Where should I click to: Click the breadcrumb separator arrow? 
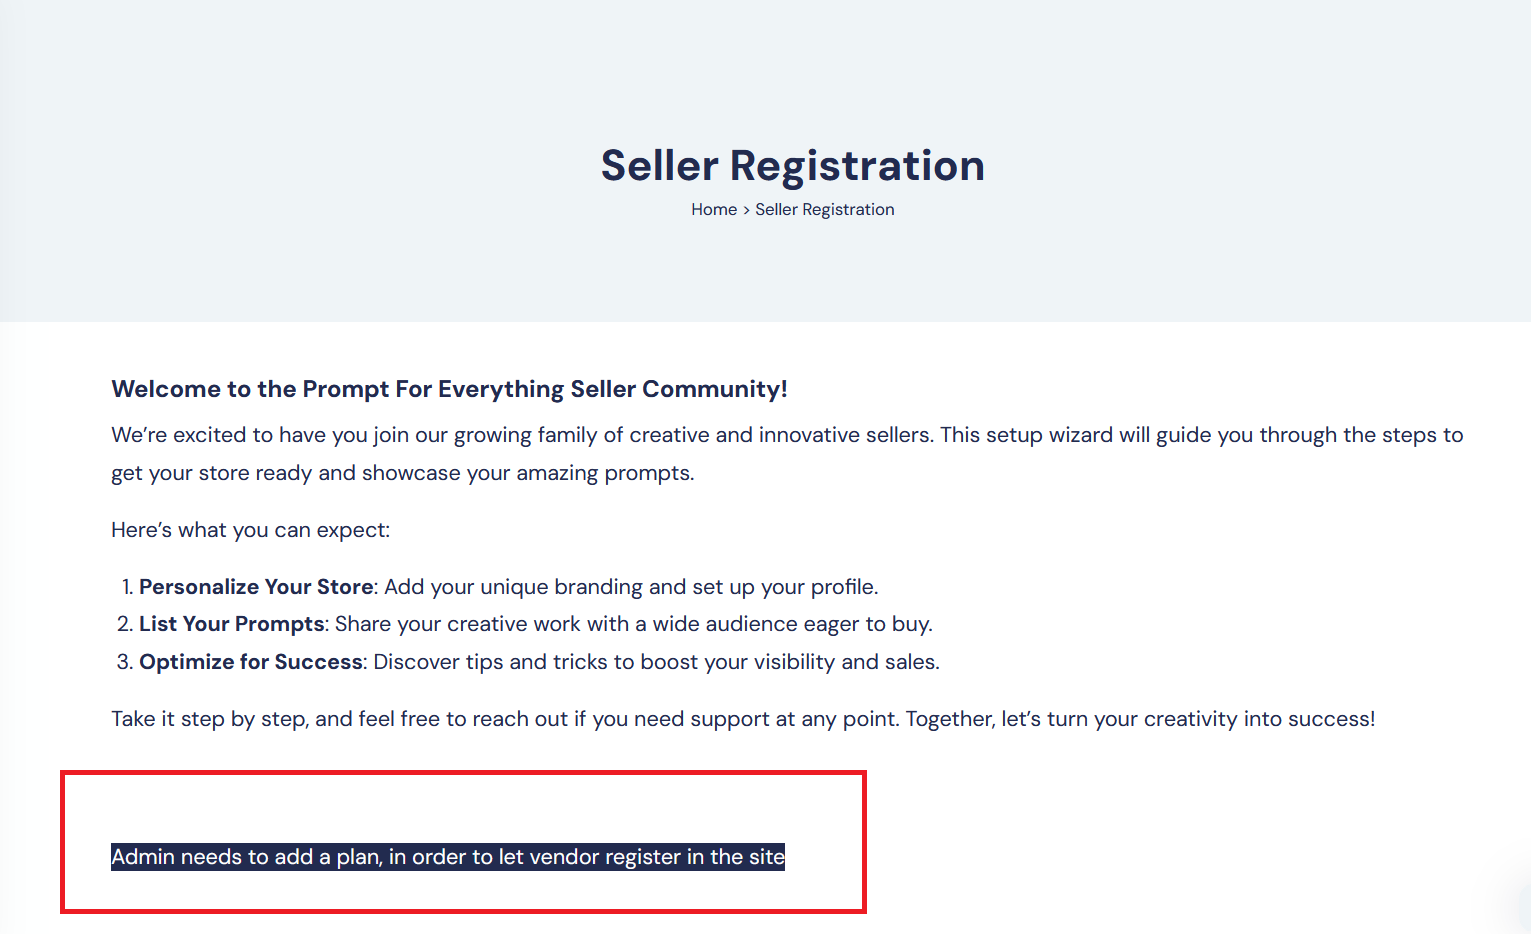[x=746, y=210]
